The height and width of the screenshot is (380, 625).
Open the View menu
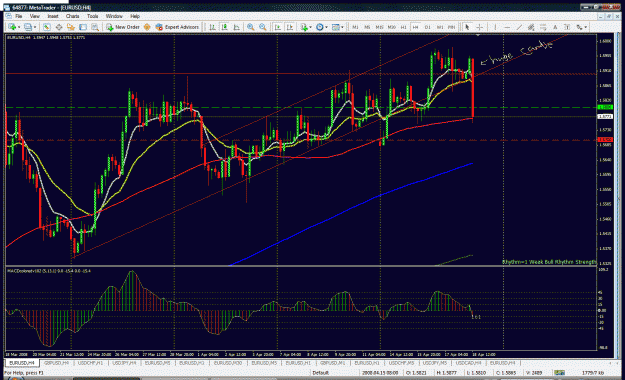click(x=35, y=16)
